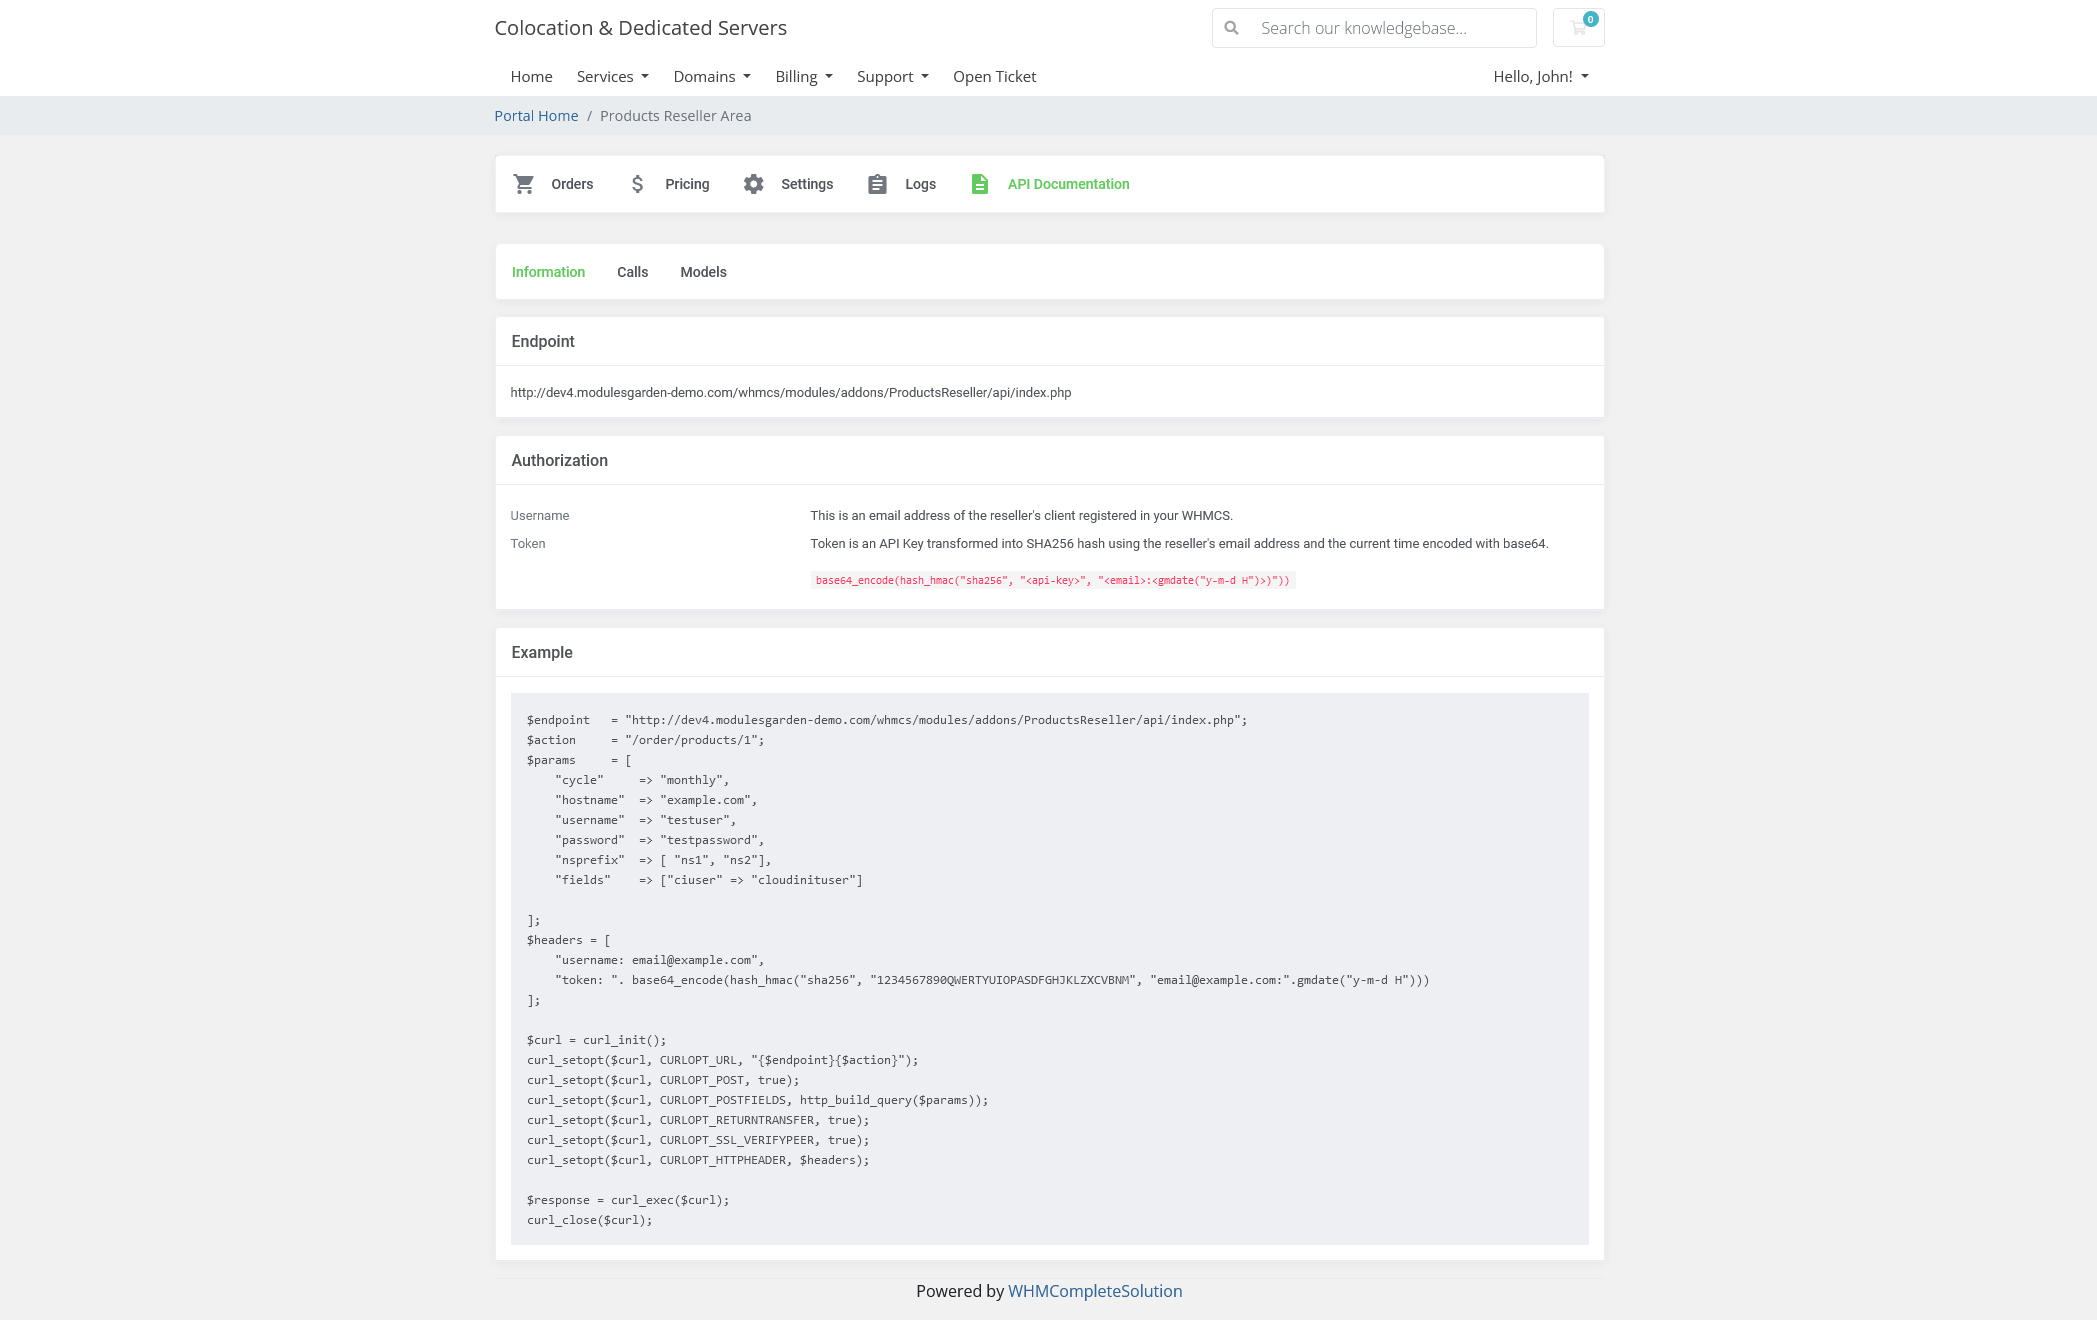Select the Calls tab
The height and width of the screenshot is (1320, 2097).
[x=633, y=271]
